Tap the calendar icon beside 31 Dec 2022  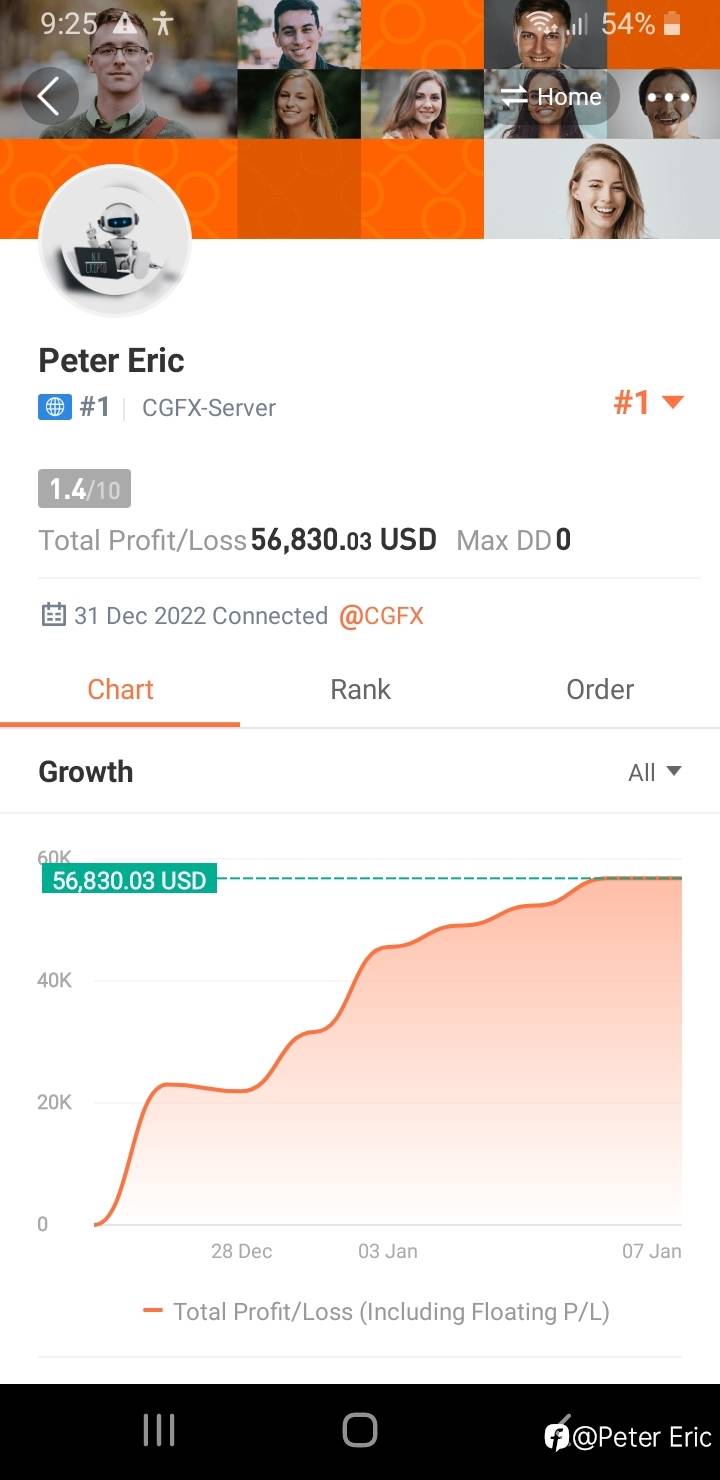[x=53, y=615]
